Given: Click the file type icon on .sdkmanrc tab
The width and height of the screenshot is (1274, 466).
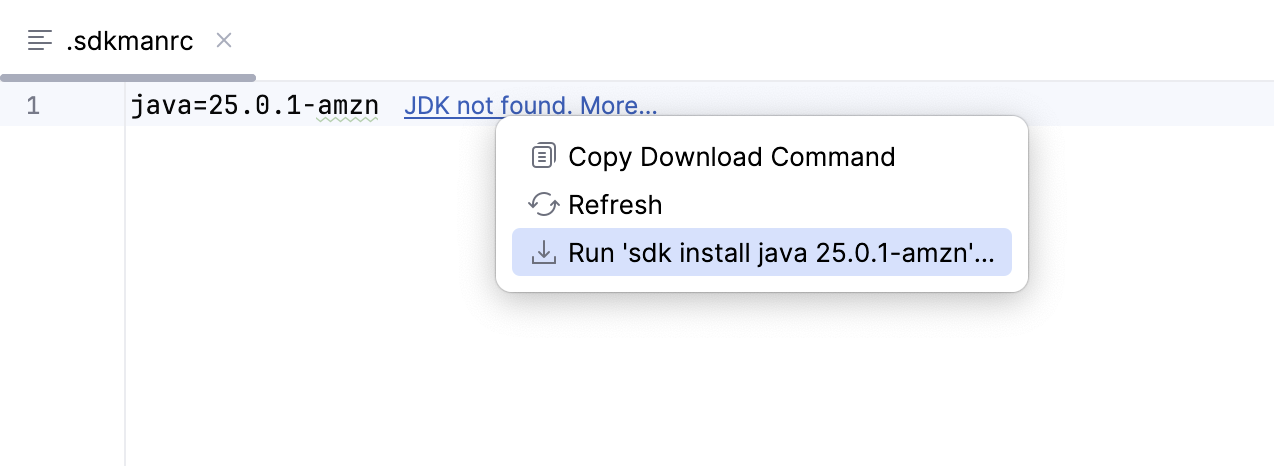Looking at the screenshot, I should [40, 41].
